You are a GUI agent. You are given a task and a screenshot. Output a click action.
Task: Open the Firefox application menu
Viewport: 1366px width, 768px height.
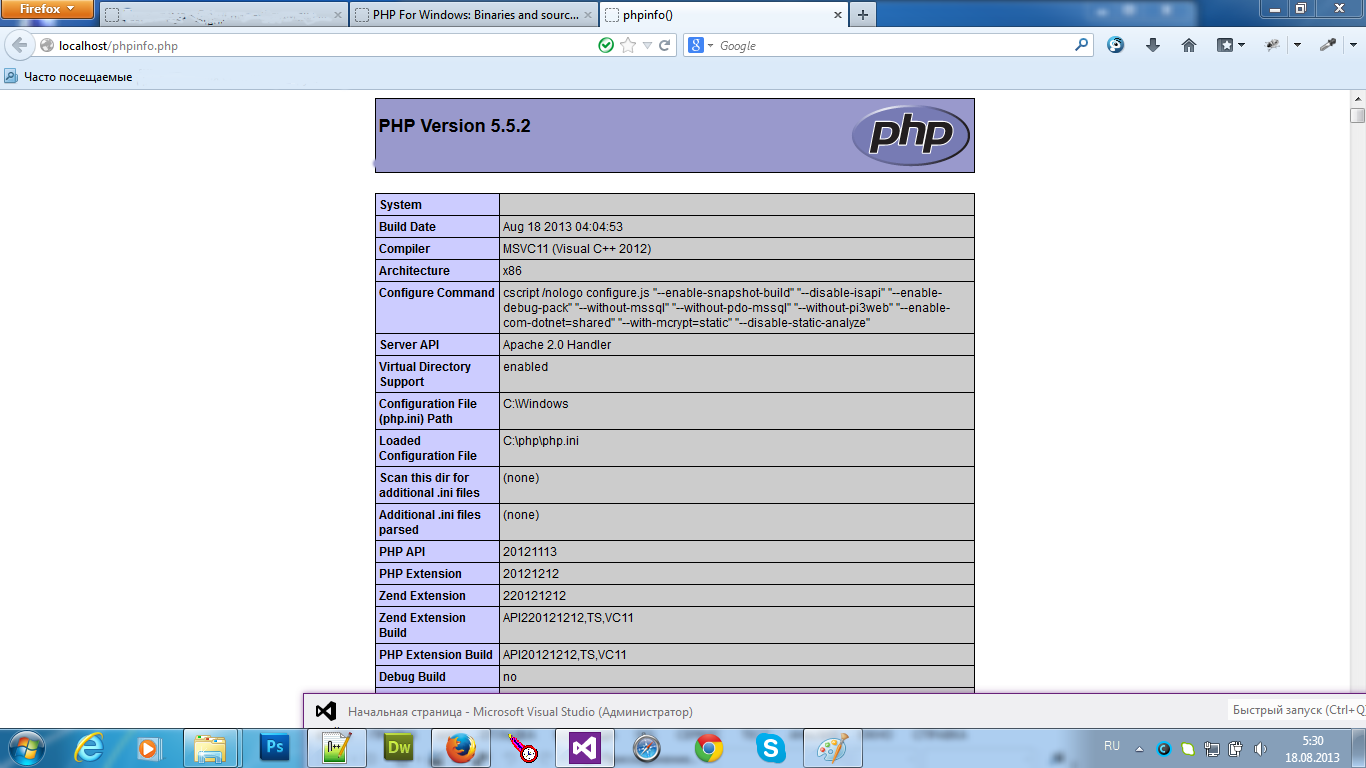tap(48, 10)
